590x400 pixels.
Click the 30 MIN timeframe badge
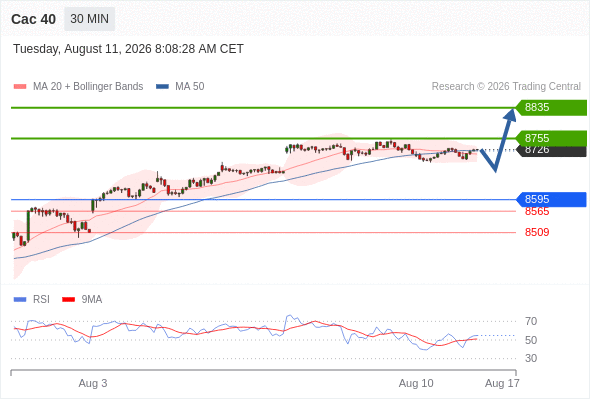[89, 19]
